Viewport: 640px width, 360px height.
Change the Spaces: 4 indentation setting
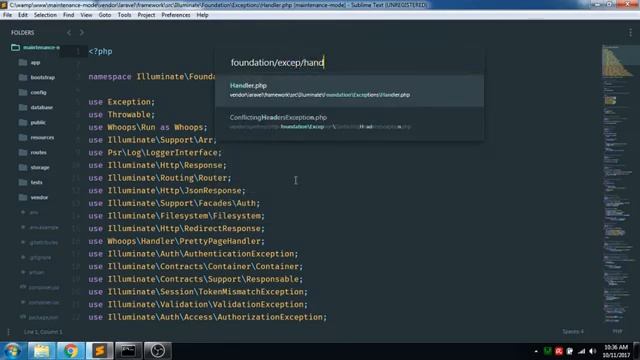(573, 332)
